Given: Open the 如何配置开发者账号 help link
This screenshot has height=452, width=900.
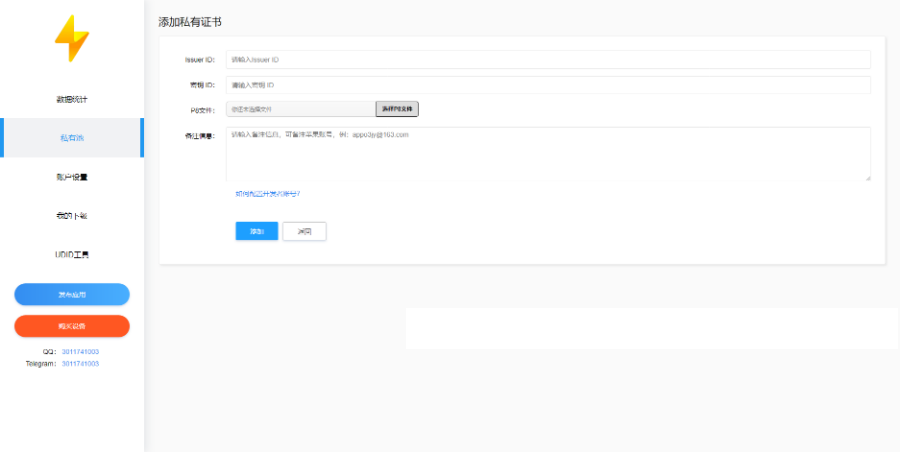Looking at the screenshot, I should pyautogui.click(x=267, y=194).
